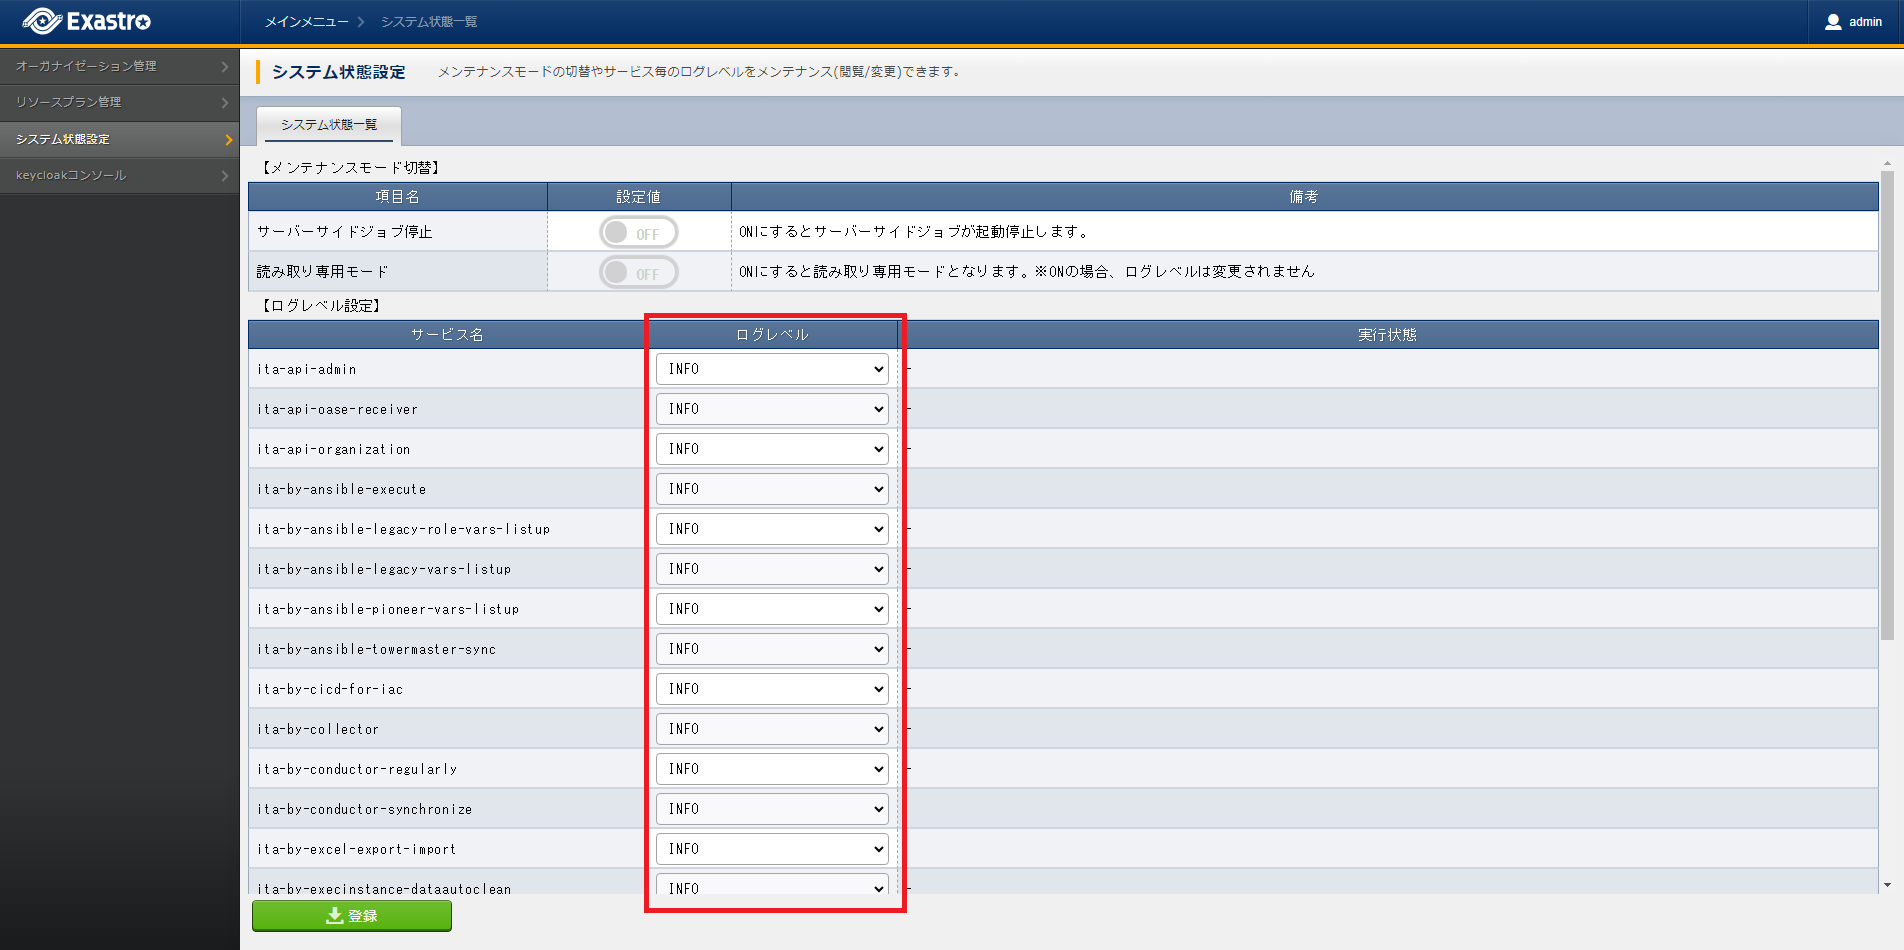Open log level dropdown for ita-api-admin
The width and height of the screenshot is (1904, 950).
[771, 369]
